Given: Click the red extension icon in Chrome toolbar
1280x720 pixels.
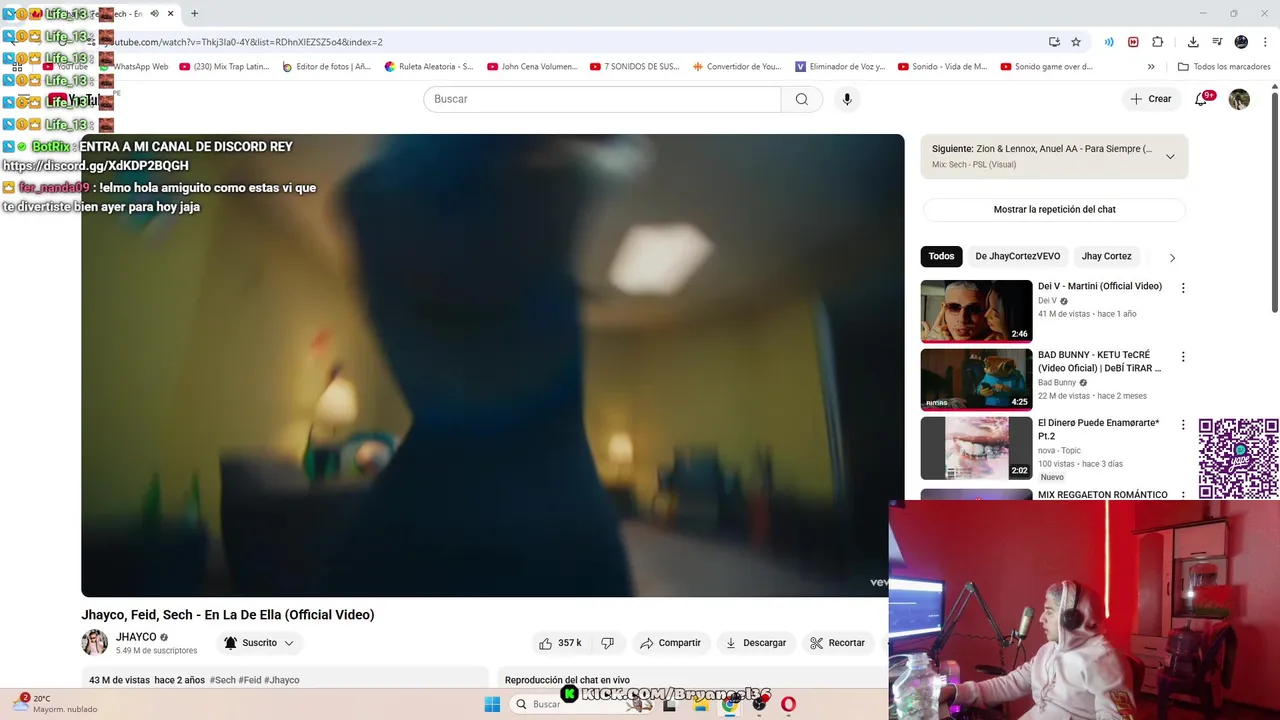Looking at the screenshot, I should coord(1133,42).
